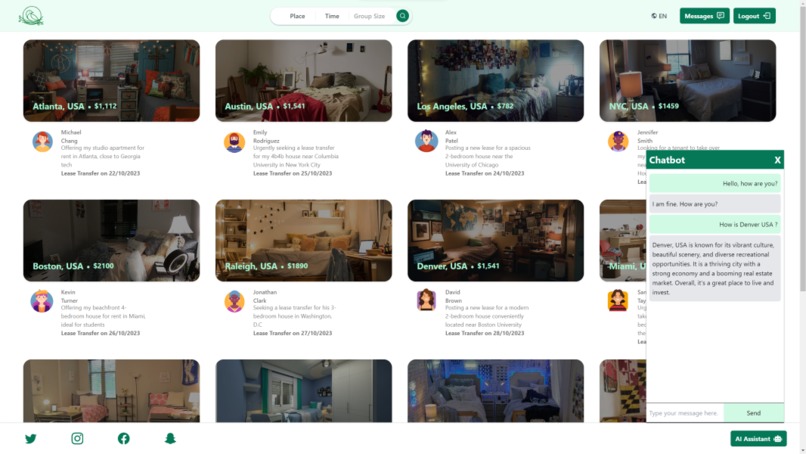Close the Chatbot panel with X
The height and width of the screenshot is (454, 806).
coord(777,160)
